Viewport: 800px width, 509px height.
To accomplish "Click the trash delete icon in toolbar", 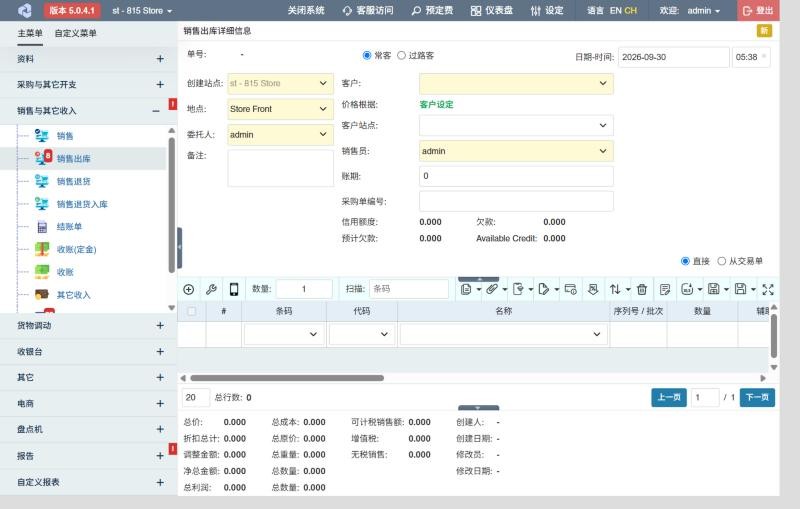I will [x=642, y=289].
